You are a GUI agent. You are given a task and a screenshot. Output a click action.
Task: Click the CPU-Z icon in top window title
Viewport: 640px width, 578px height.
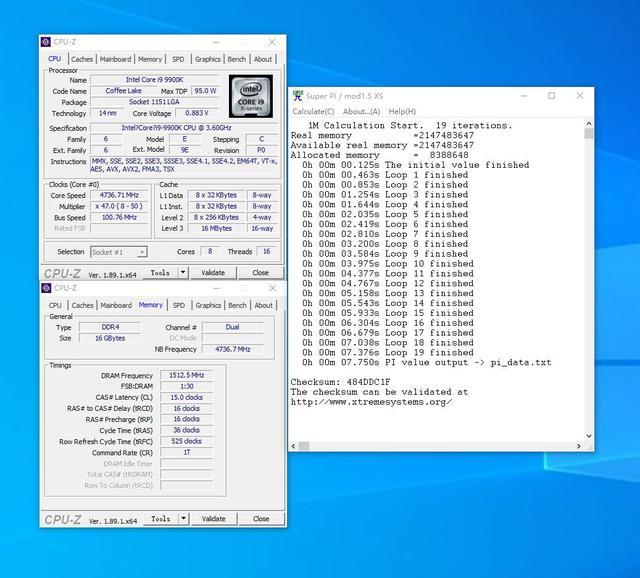click(46, 42)
